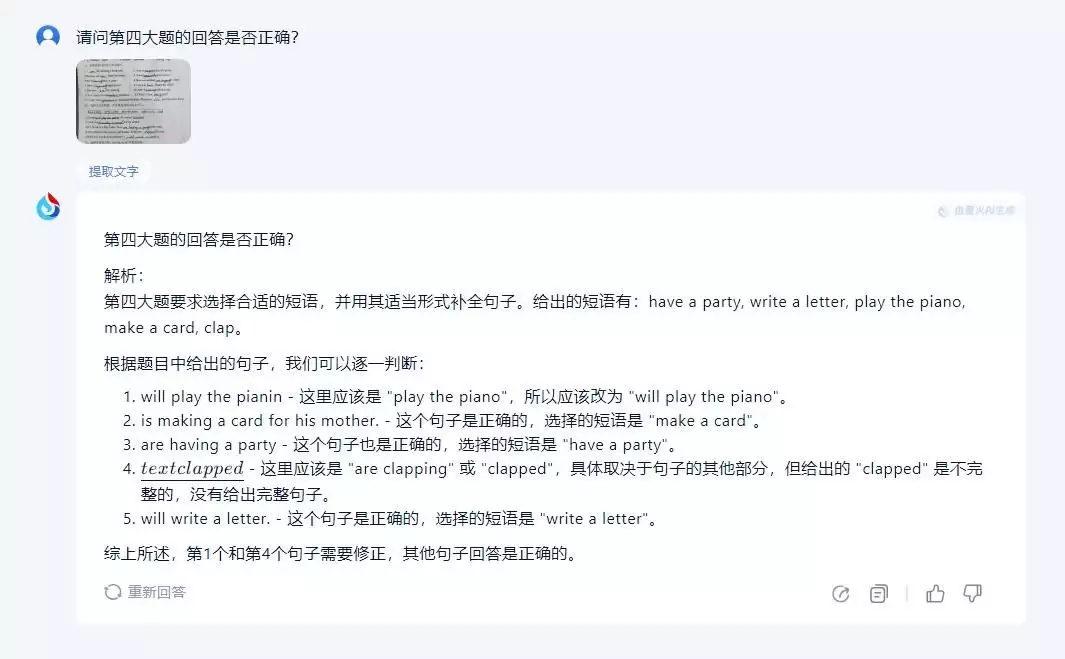This screenshot has width=1065, height=659.
Task: Copy the answer with the copy icon
Action: (879, 594)
